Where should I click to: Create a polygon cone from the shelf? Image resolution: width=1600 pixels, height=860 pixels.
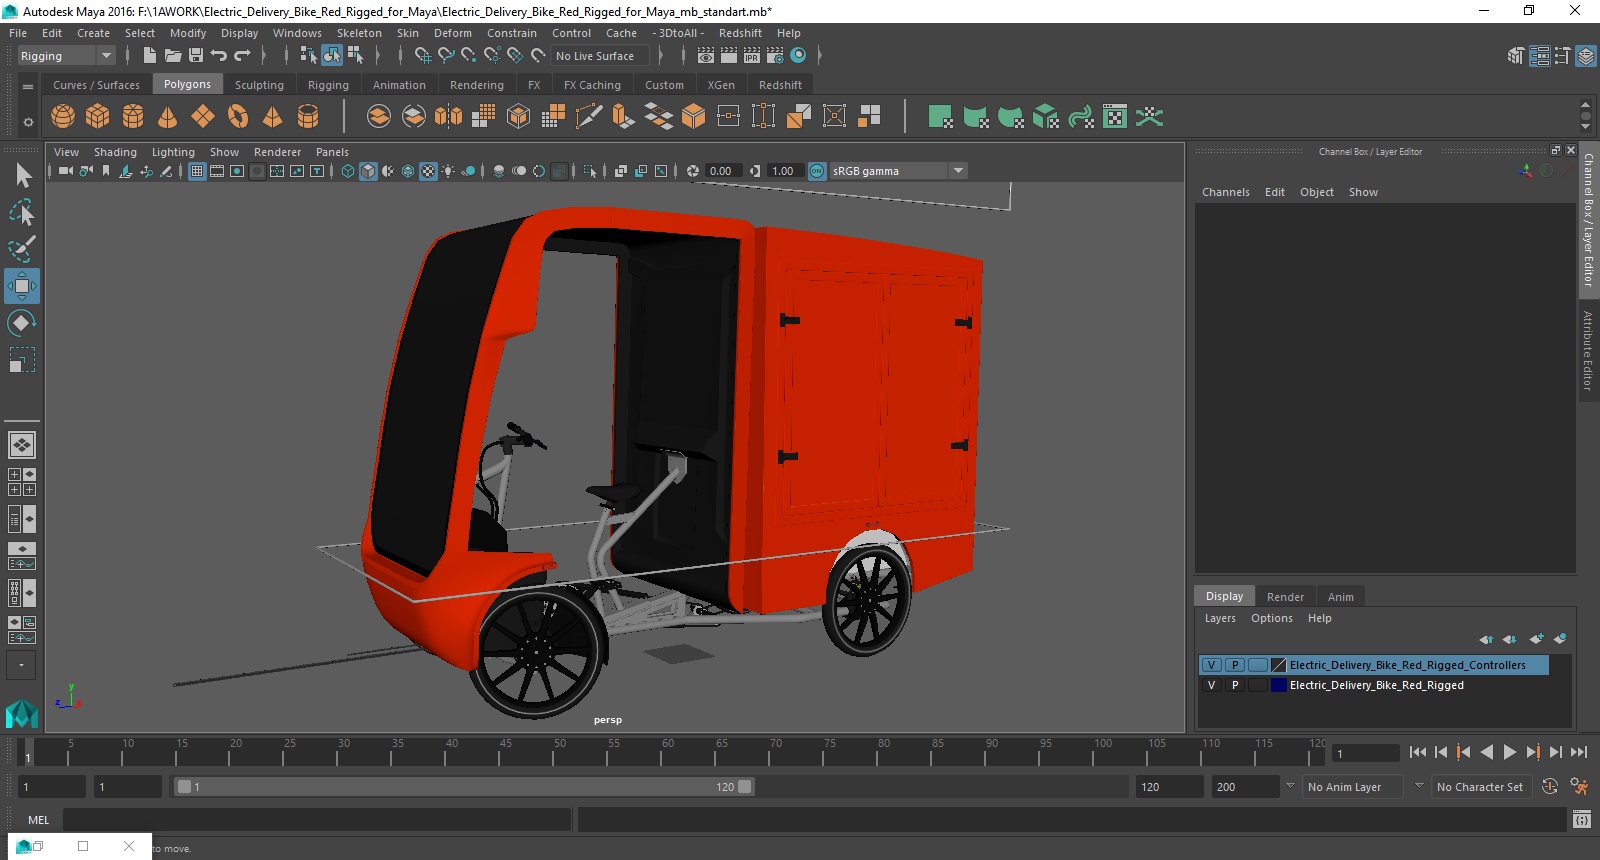point(168,117)
